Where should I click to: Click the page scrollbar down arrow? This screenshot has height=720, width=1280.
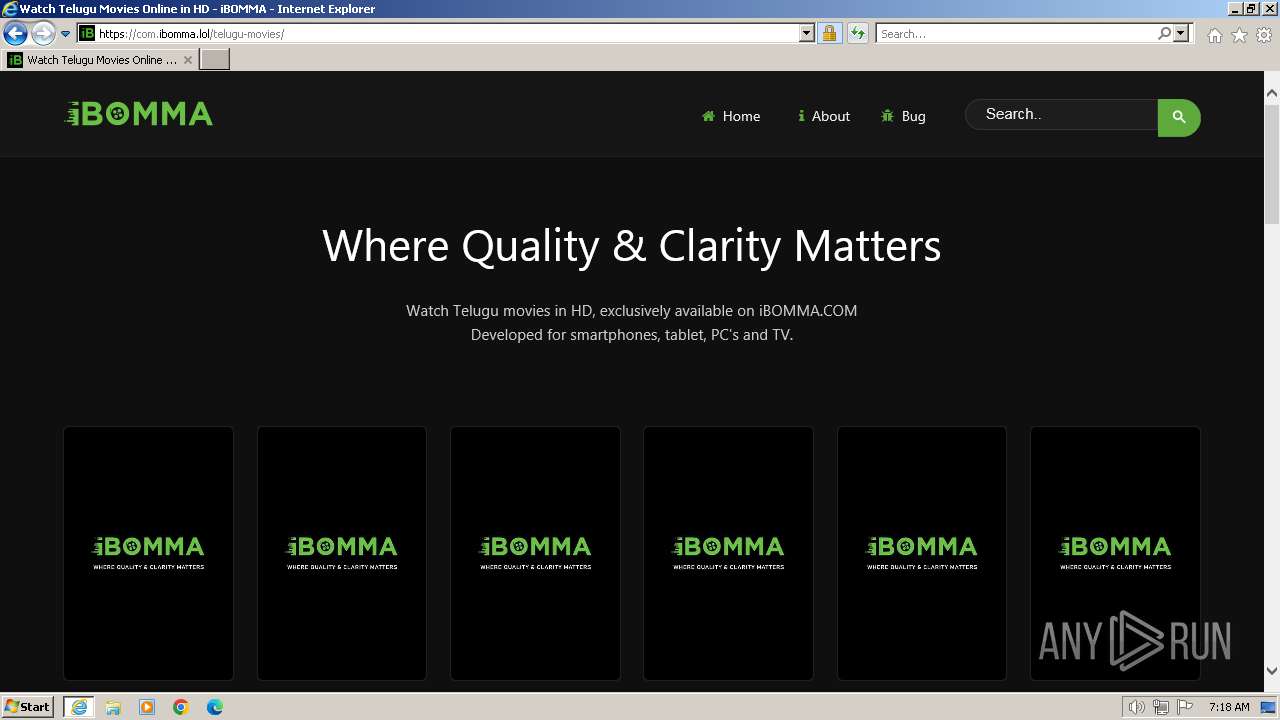(x=1272, y=671)
